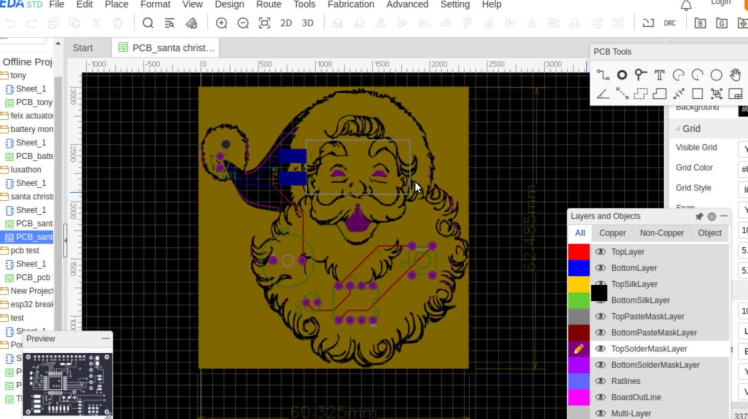Select PCB_tony in the project tree
Screen dimensions: 748x419
tap(33, 102)
